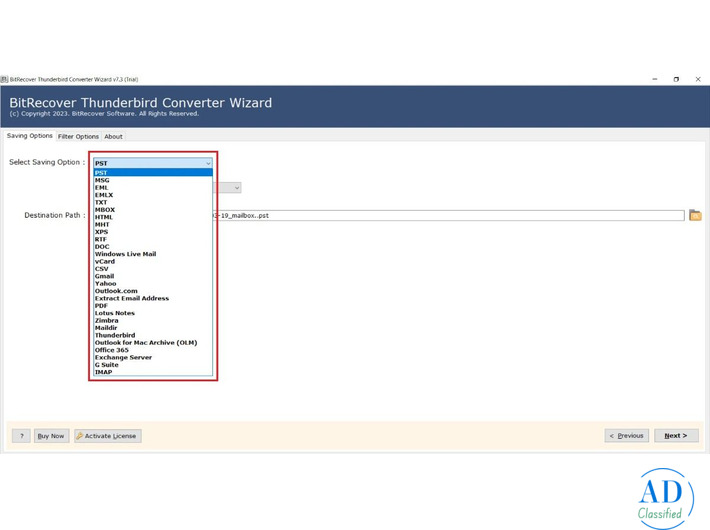
Task: Go to the Next step
Action: pos(676,436)
